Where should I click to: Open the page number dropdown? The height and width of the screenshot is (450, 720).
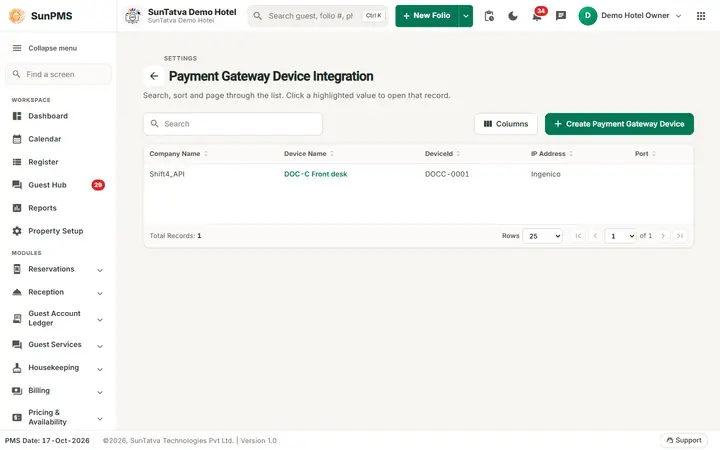point(620,236)
